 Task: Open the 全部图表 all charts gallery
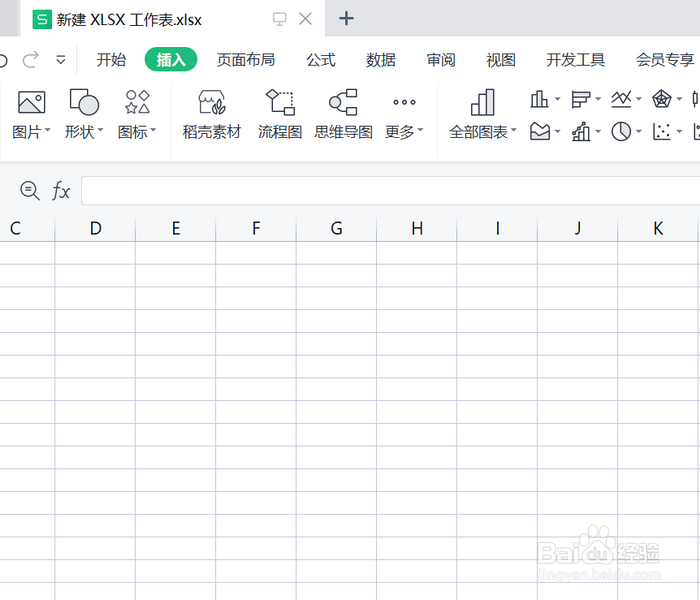coord(483,115)
